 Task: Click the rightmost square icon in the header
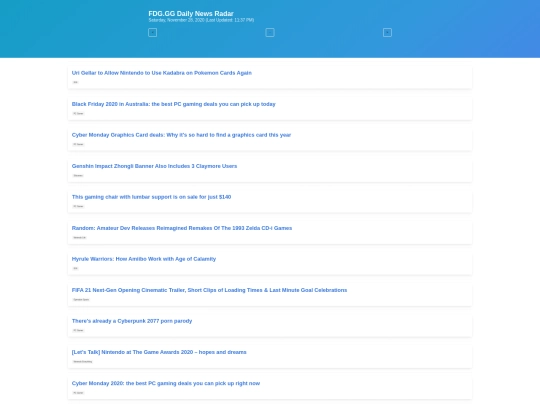point(387,33)
